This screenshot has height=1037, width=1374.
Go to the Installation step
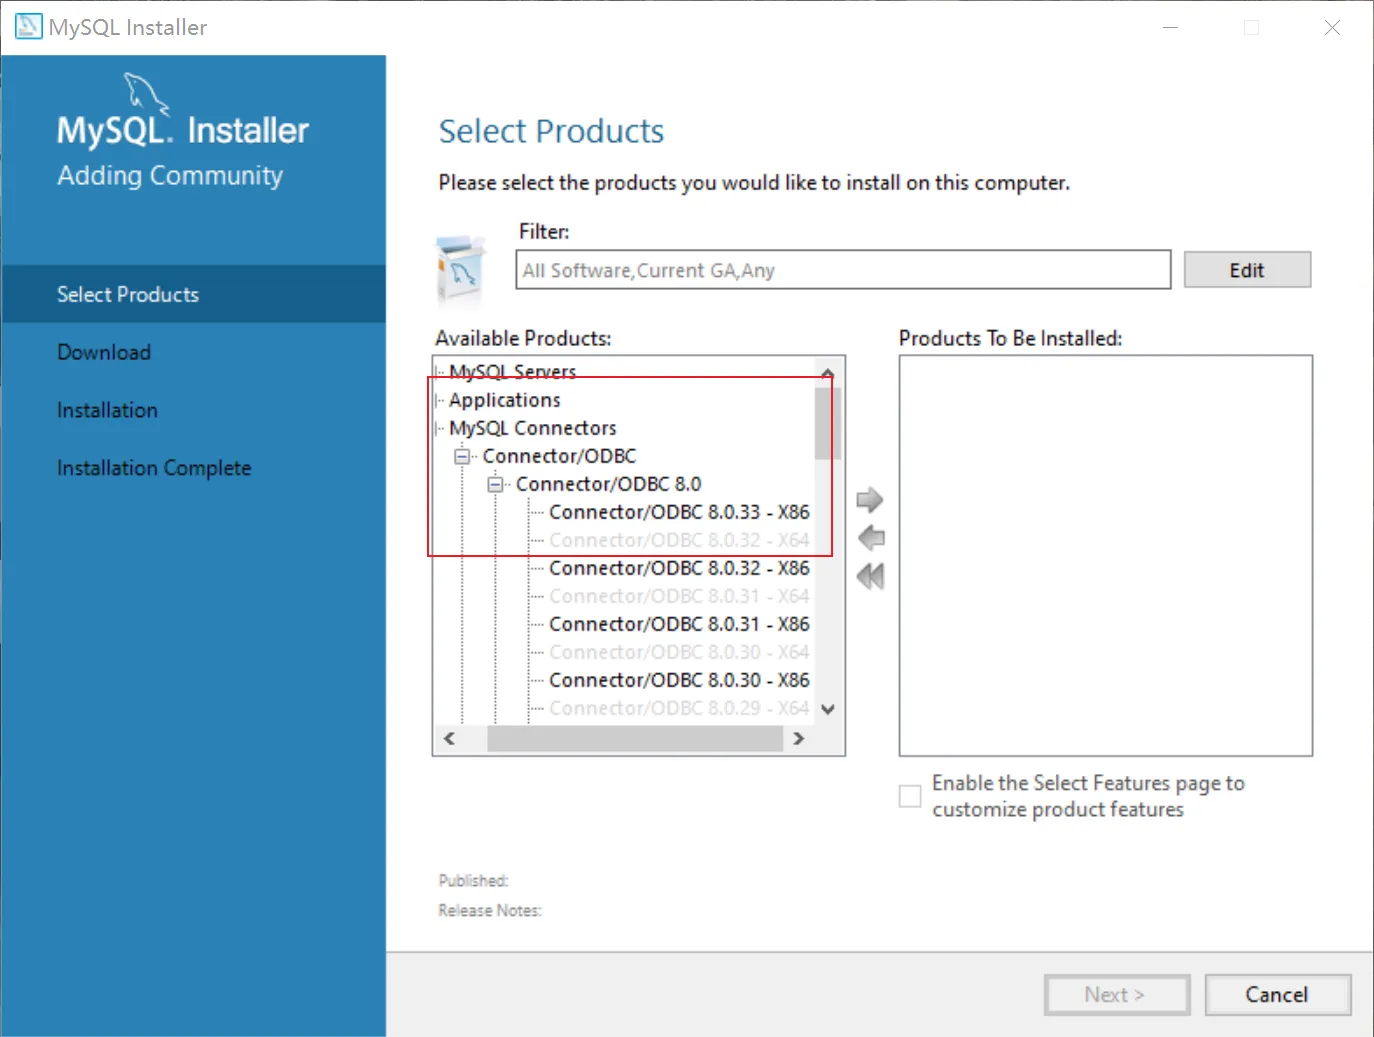(x=107, y=410)
